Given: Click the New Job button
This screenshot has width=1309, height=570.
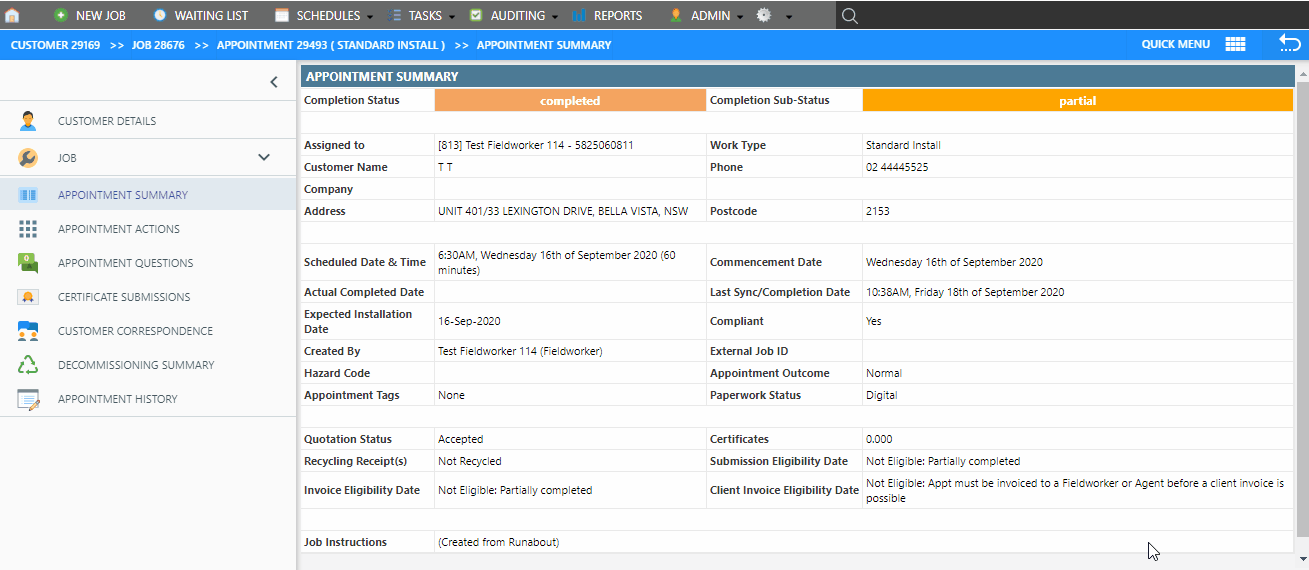Looking at the screenshot, I should click(x=90, y=16).
